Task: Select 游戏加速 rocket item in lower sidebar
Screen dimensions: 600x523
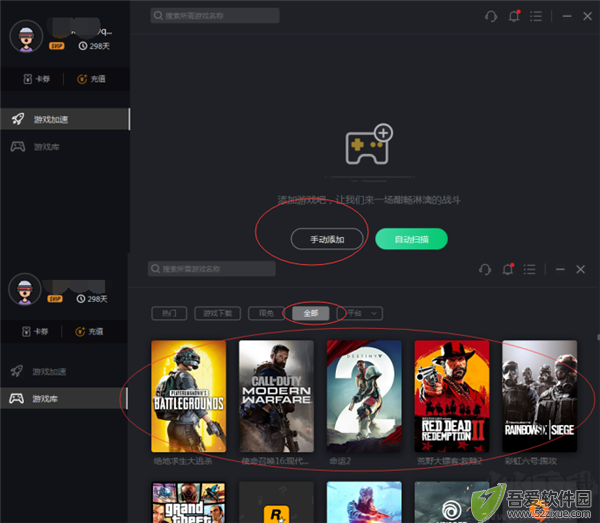Action: [x=64, y=371]
